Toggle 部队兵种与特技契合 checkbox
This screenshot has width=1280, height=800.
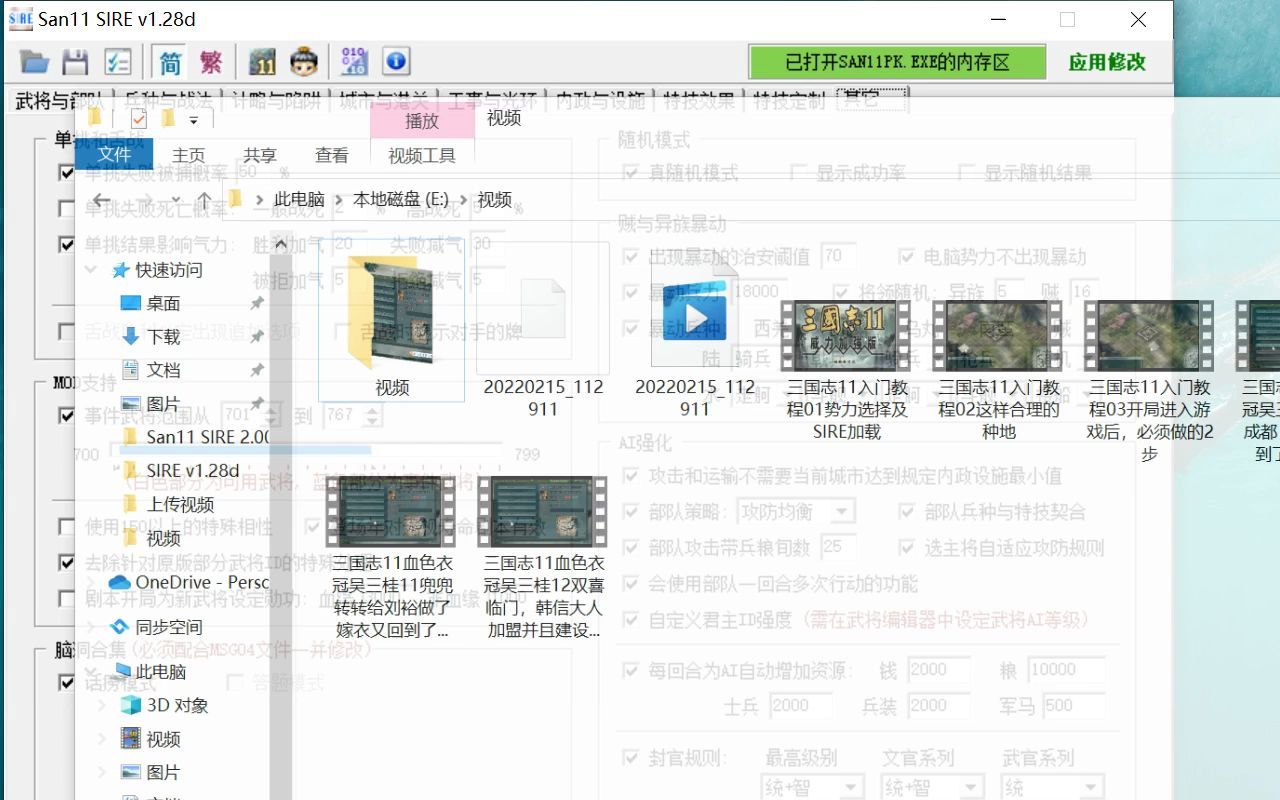pyautogui.click(x=906, y=512)
